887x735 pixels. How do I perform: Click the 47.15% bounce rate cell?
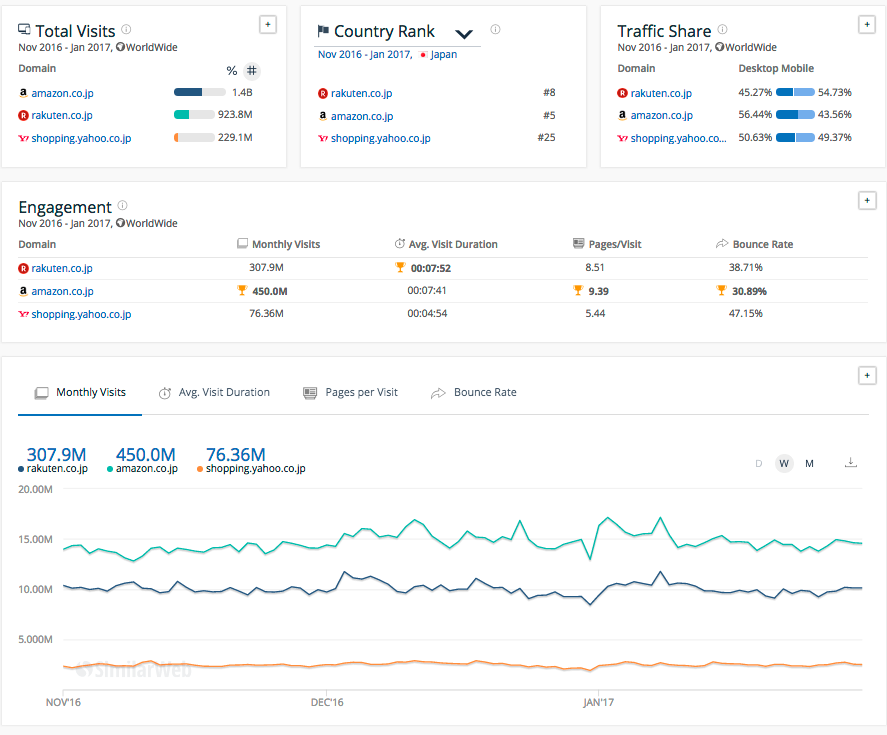point(746,313)
